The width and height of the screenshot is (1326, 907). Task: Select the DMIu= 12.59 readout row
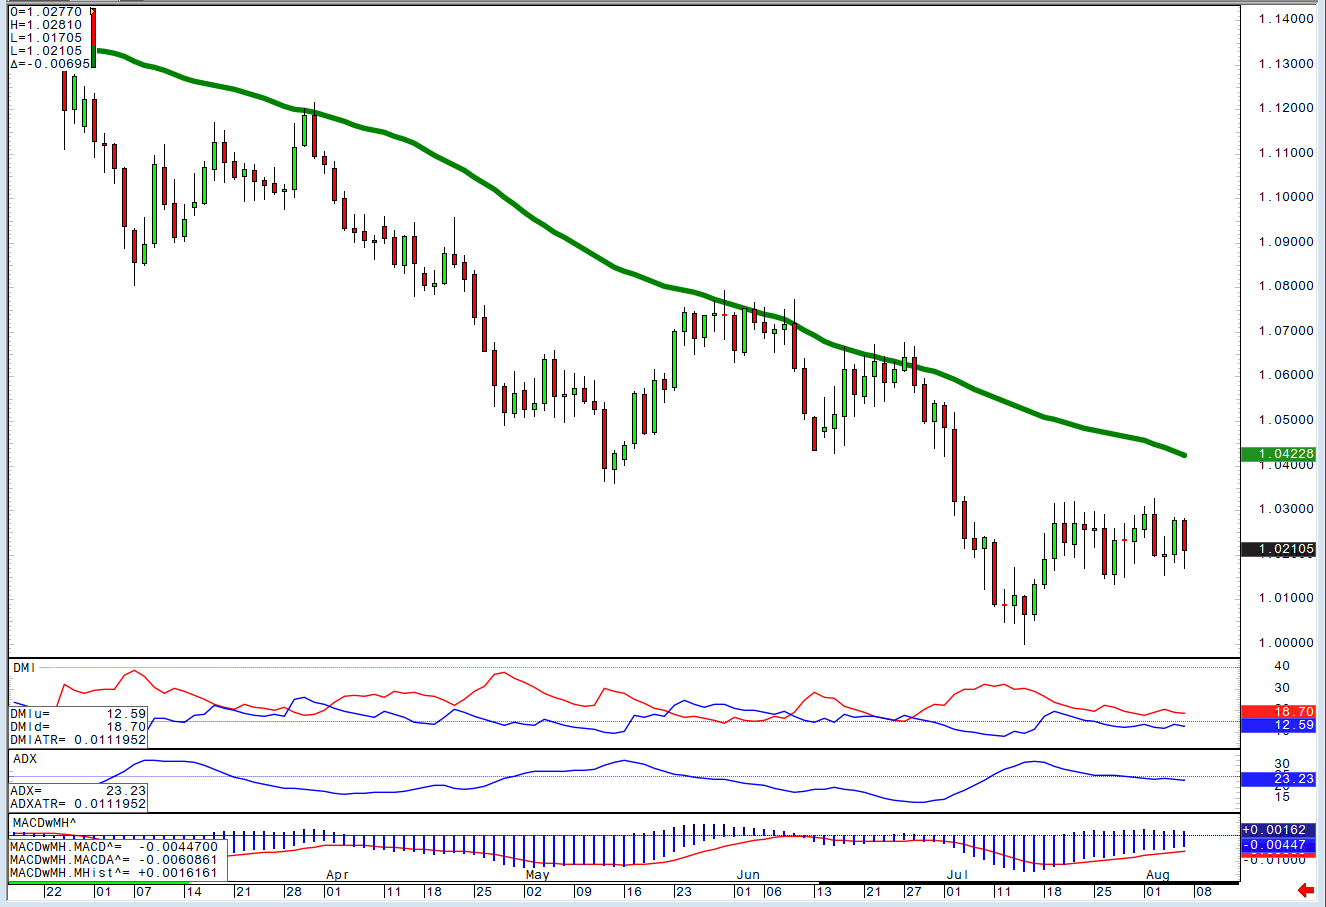78,713
